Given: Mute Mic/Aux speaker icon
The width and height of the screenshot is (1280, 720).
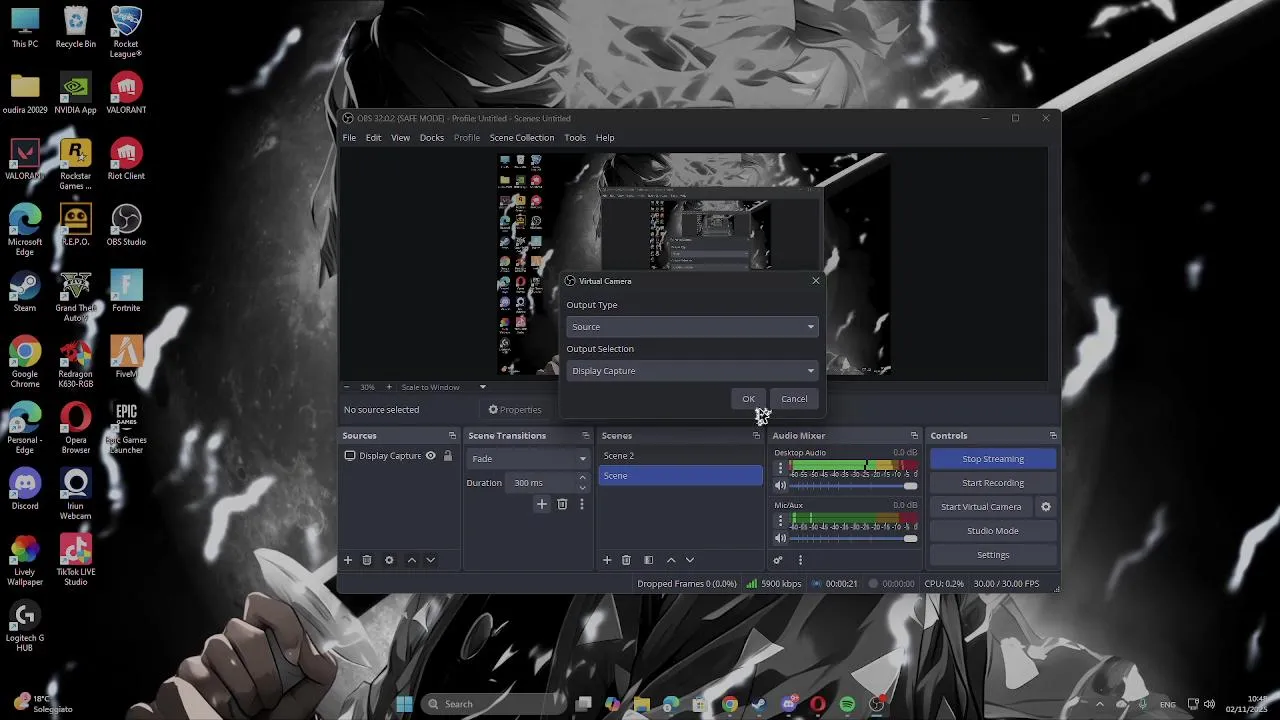Looking at the screenshot, I should (781, 539).
